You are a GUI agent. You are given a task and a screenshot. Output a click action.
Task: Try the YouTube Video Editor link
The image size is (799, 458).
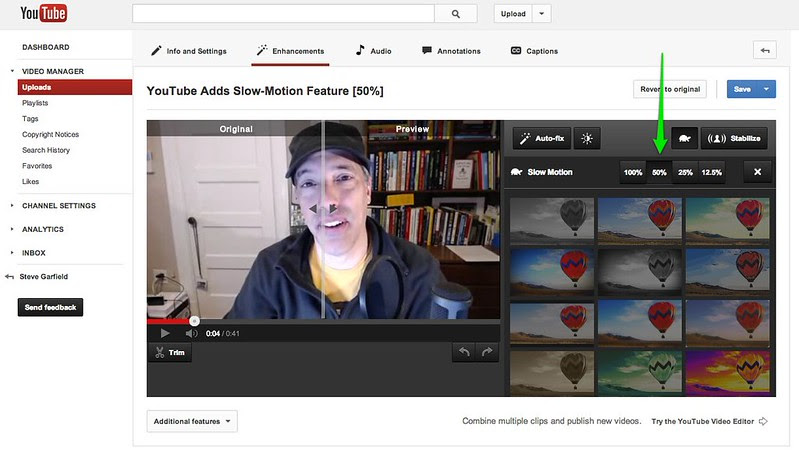pyautogui.click(x=709, y=421)
